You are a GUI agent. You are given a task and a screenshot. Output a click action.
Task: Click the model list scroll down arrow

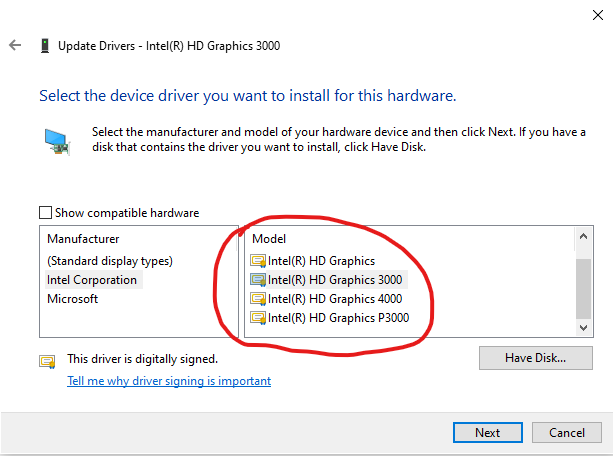[583, 328]
